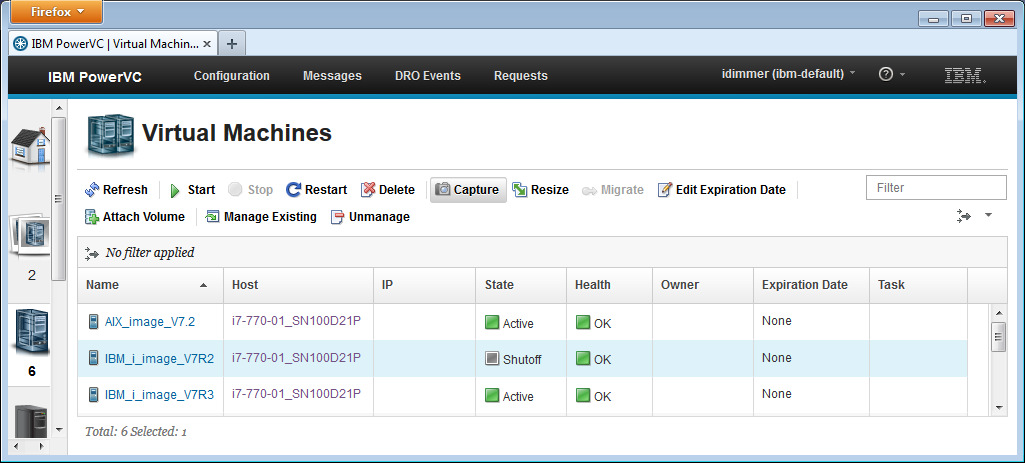Click OK health in IBM_i_image_V7R2 row
Image resolution: width=1025 pixels, height=463 pixels.
[594, 359]
